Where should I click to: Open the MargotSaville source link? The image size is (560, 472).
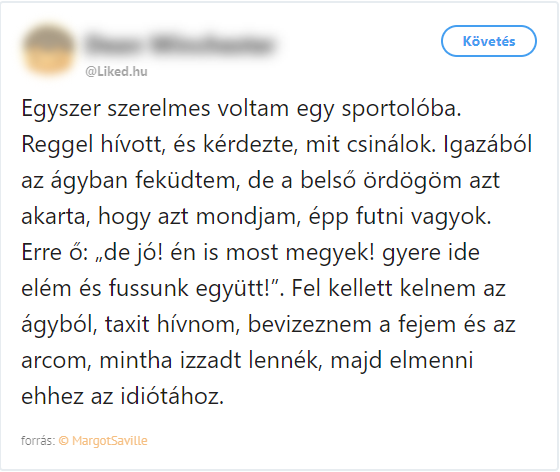[x=110, y=441]
